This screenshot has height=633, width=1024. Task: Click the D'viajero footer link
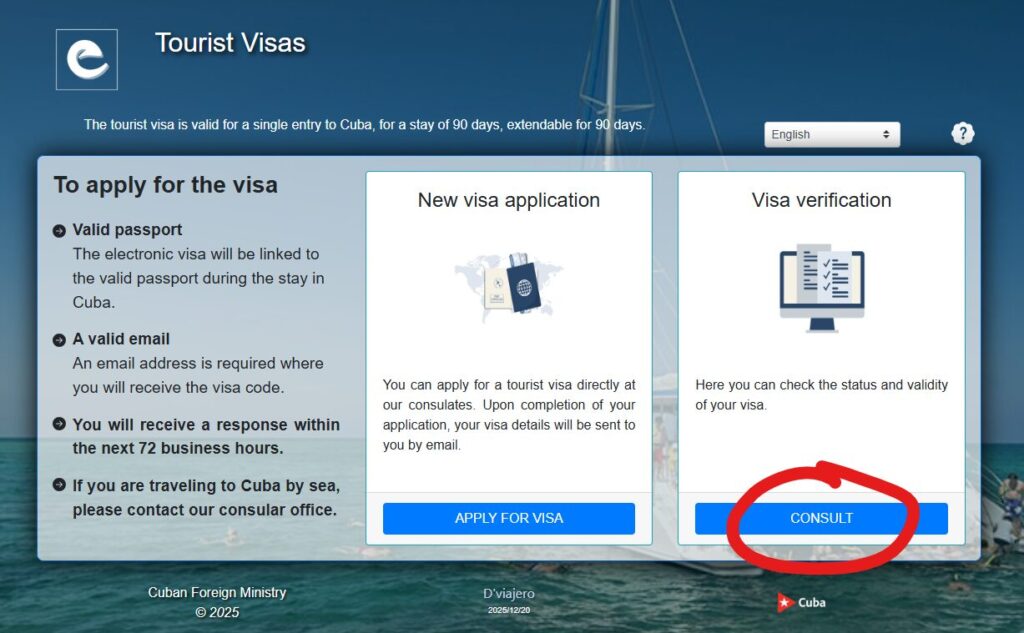tap(509, 594)
